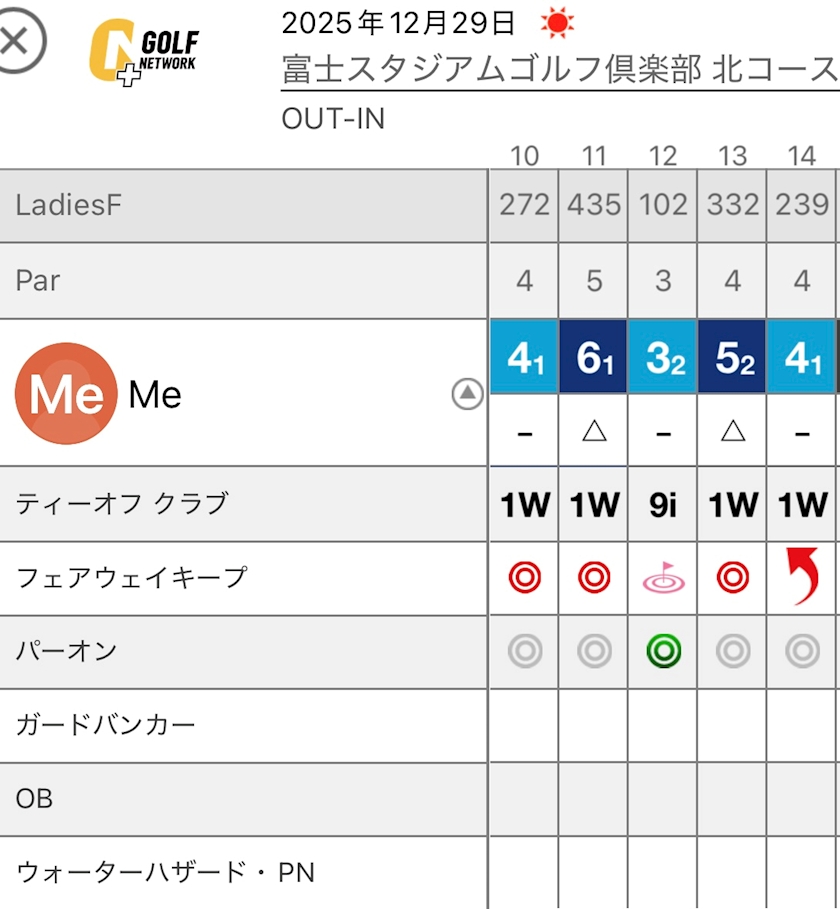The width and height of the screenshot is (840, 909).
Task: Open the Fuji Stadium Golf Club course link
Action: (x=560, y=70)
